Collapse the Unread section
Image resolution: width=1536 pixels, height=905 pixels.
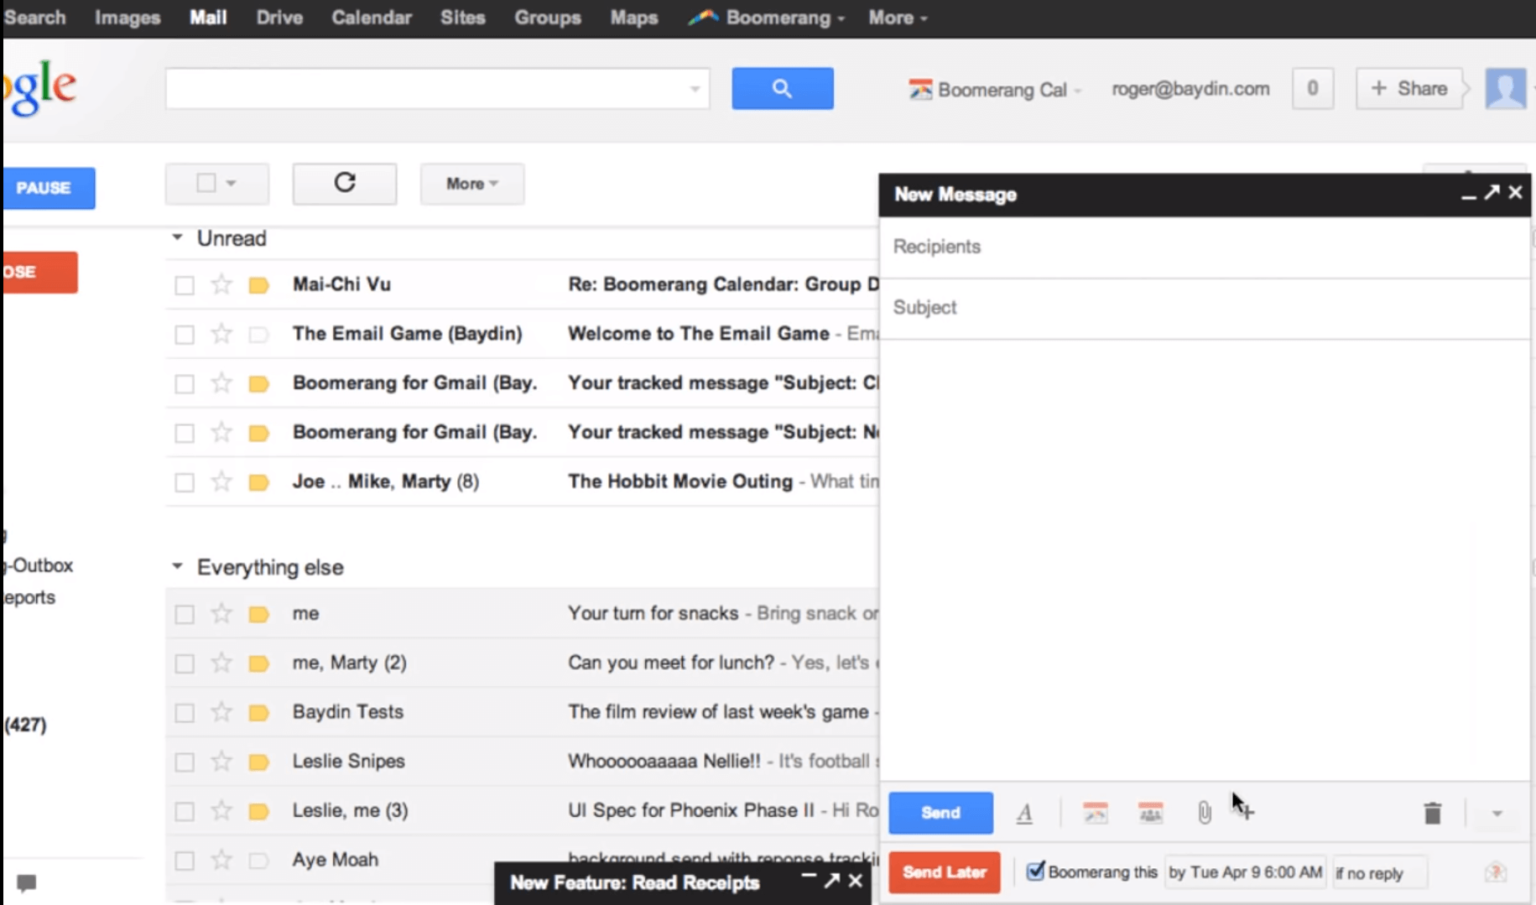point(176,238)
